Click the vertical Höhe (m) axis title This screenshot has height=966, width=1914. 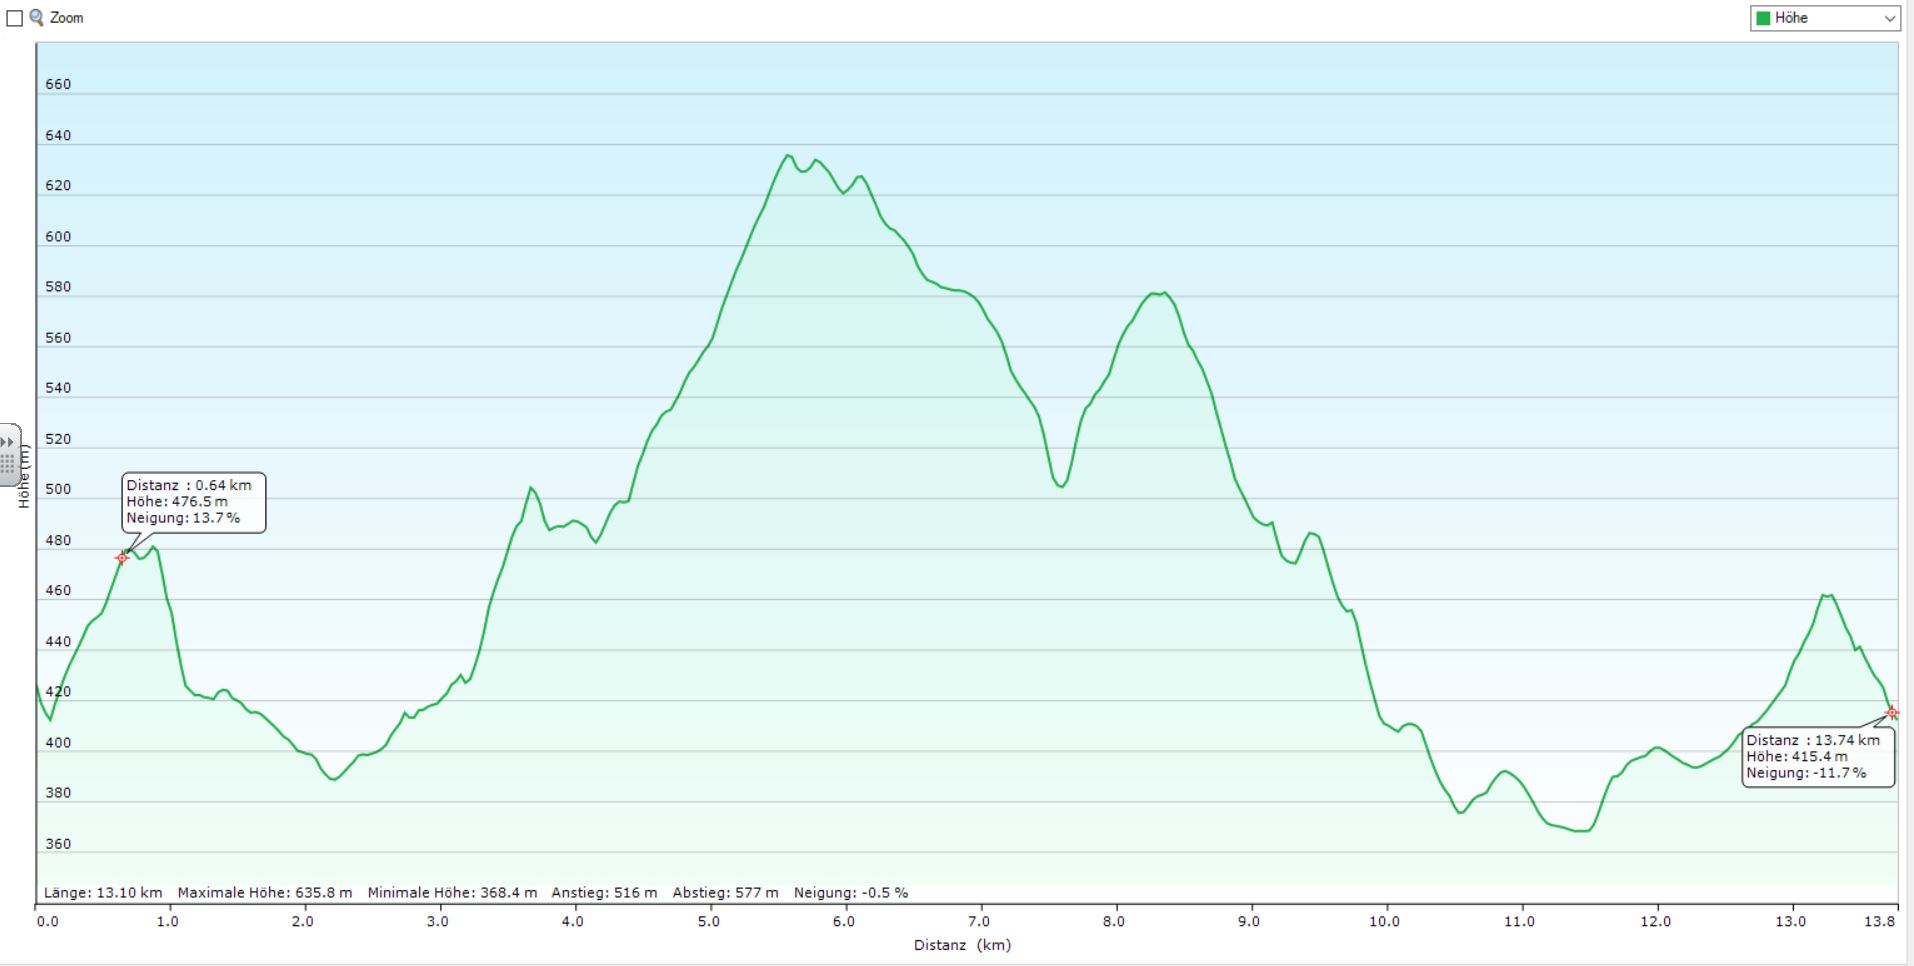point(24,477)
